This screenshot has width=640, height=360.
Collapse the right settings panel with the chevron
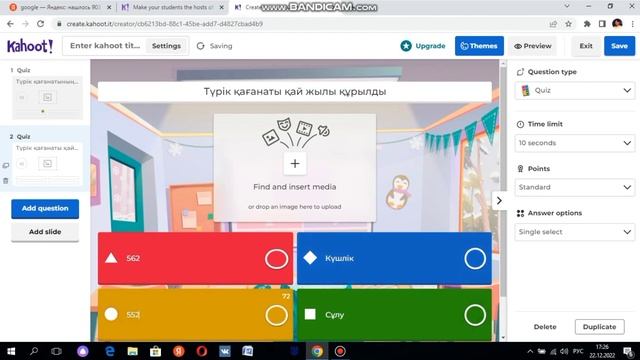point(499,200)
